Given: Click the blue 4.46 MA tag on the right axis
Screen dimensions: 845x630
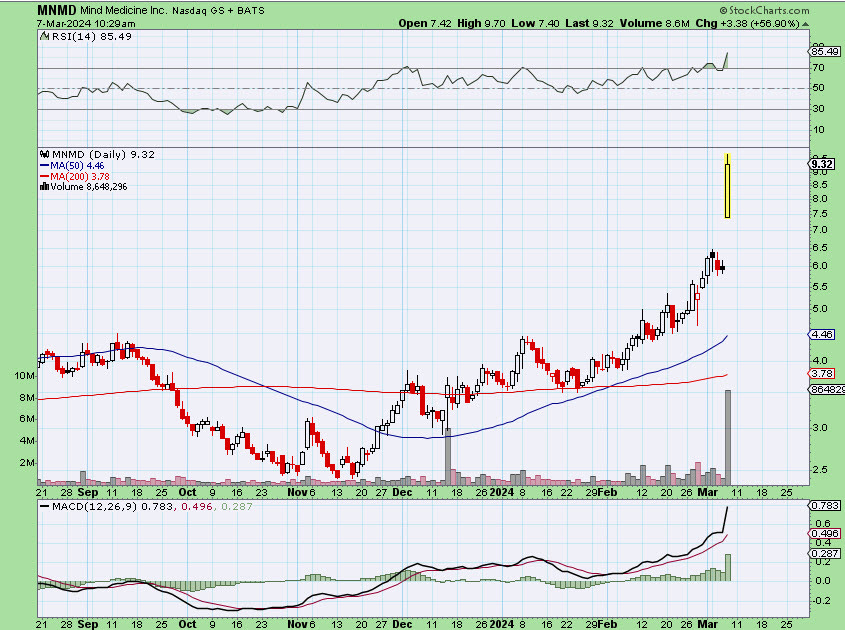Looking at the screenshot, I should coord(822,335).
